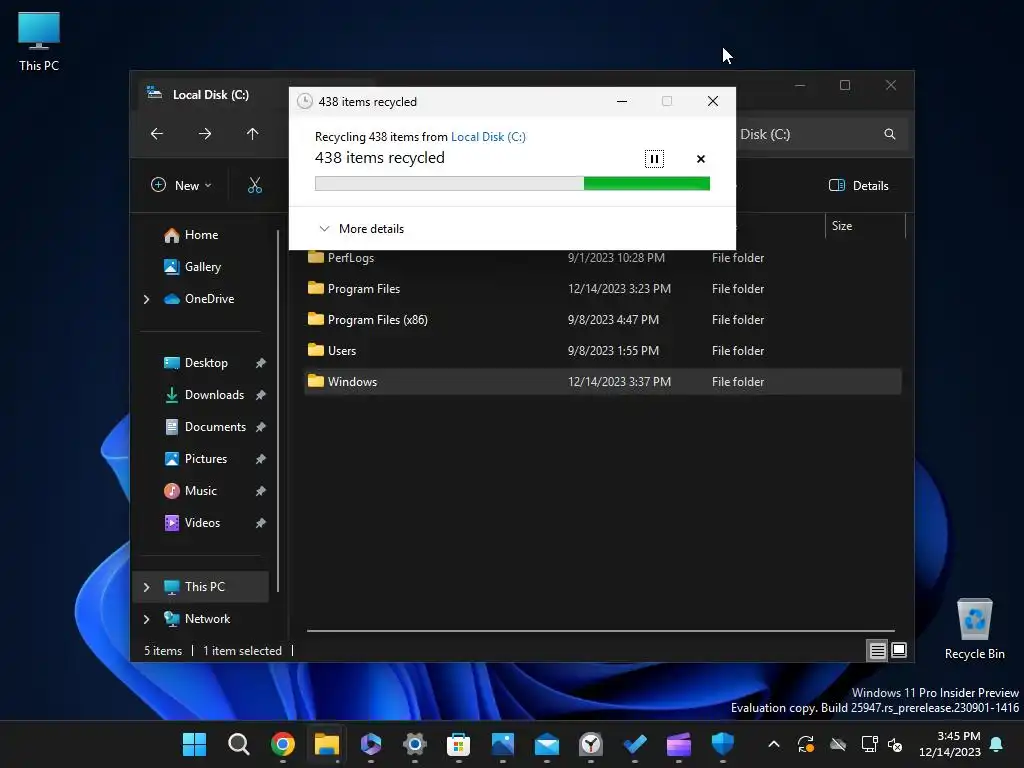Open Google Chrome from taskbar
The height and width of the screenshot is (768, 1024).
(x=283, y=744)
